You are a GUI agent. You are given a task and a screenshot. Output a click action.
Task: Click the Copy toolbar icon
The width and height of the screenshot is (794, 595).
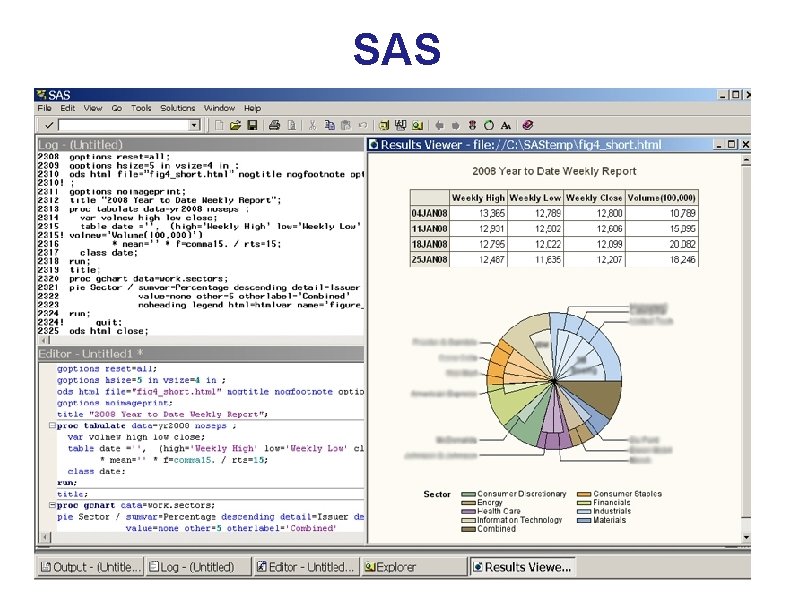(330, 125)
